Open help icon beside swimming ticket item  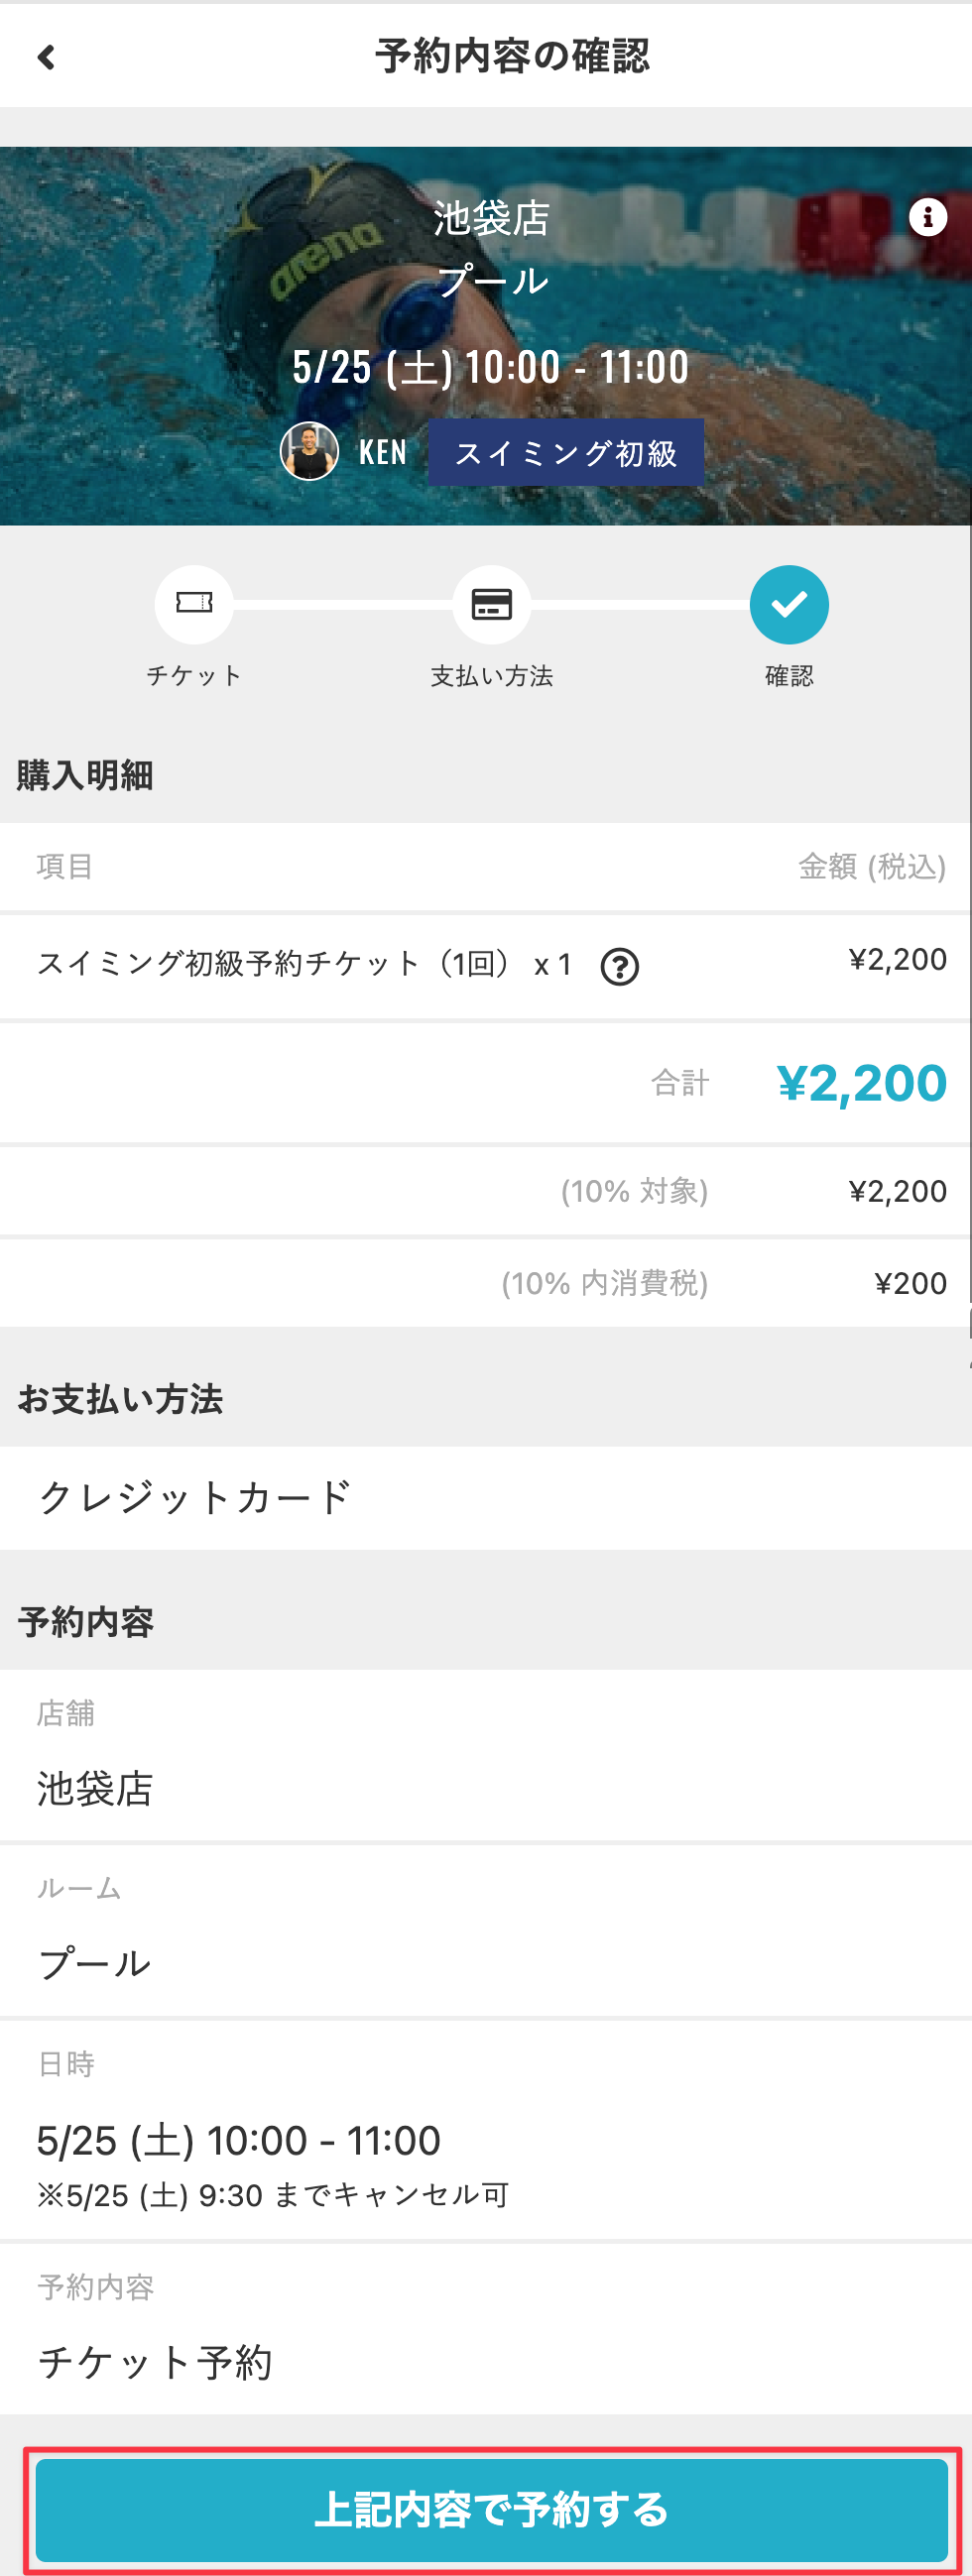(619, 967)
